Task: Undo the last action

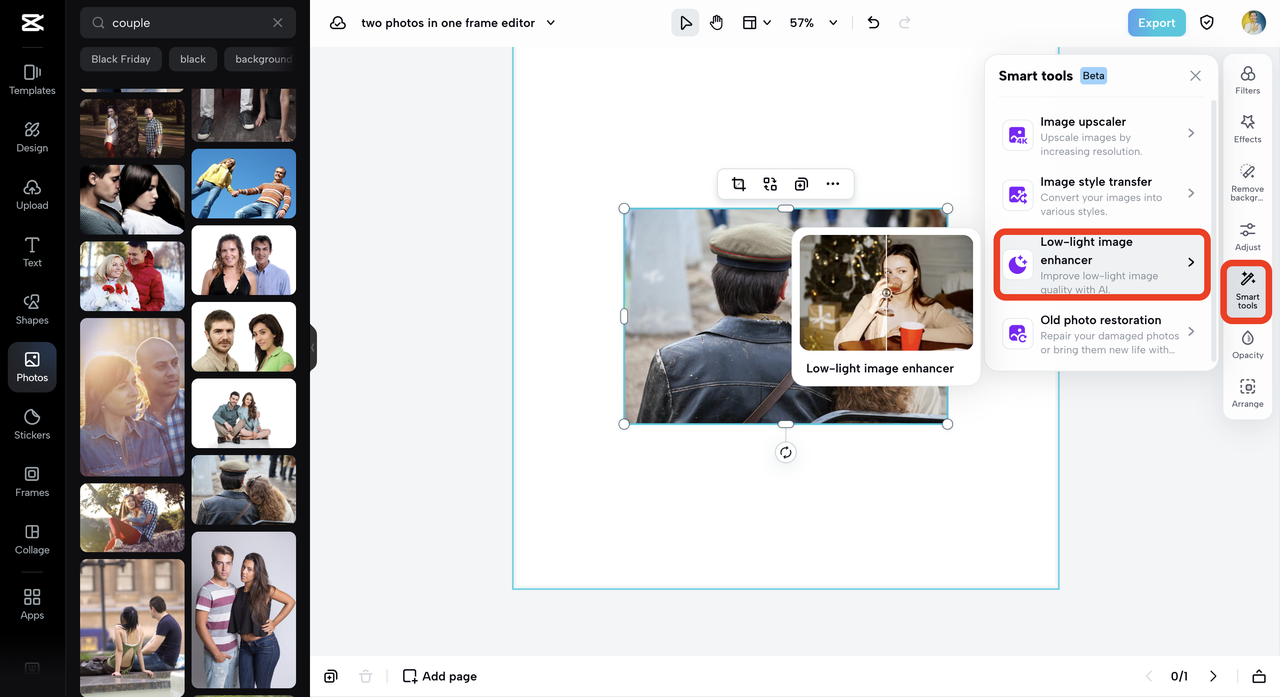Action: tap(873, 22)
